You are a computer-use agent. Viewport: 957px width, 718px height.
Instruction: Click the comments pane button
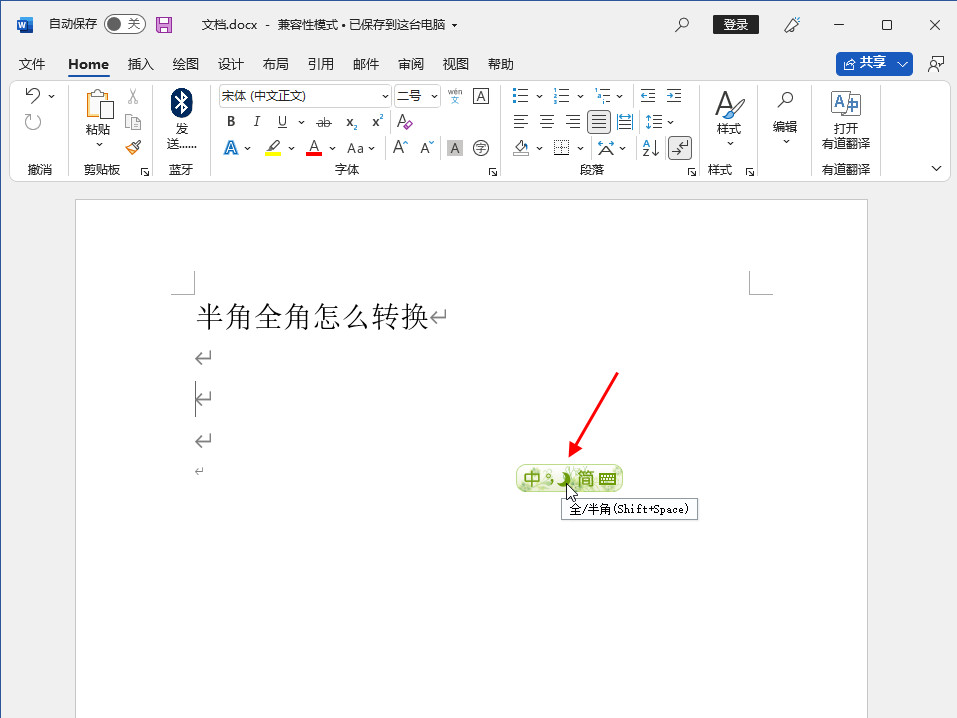(x=936, y=64)
